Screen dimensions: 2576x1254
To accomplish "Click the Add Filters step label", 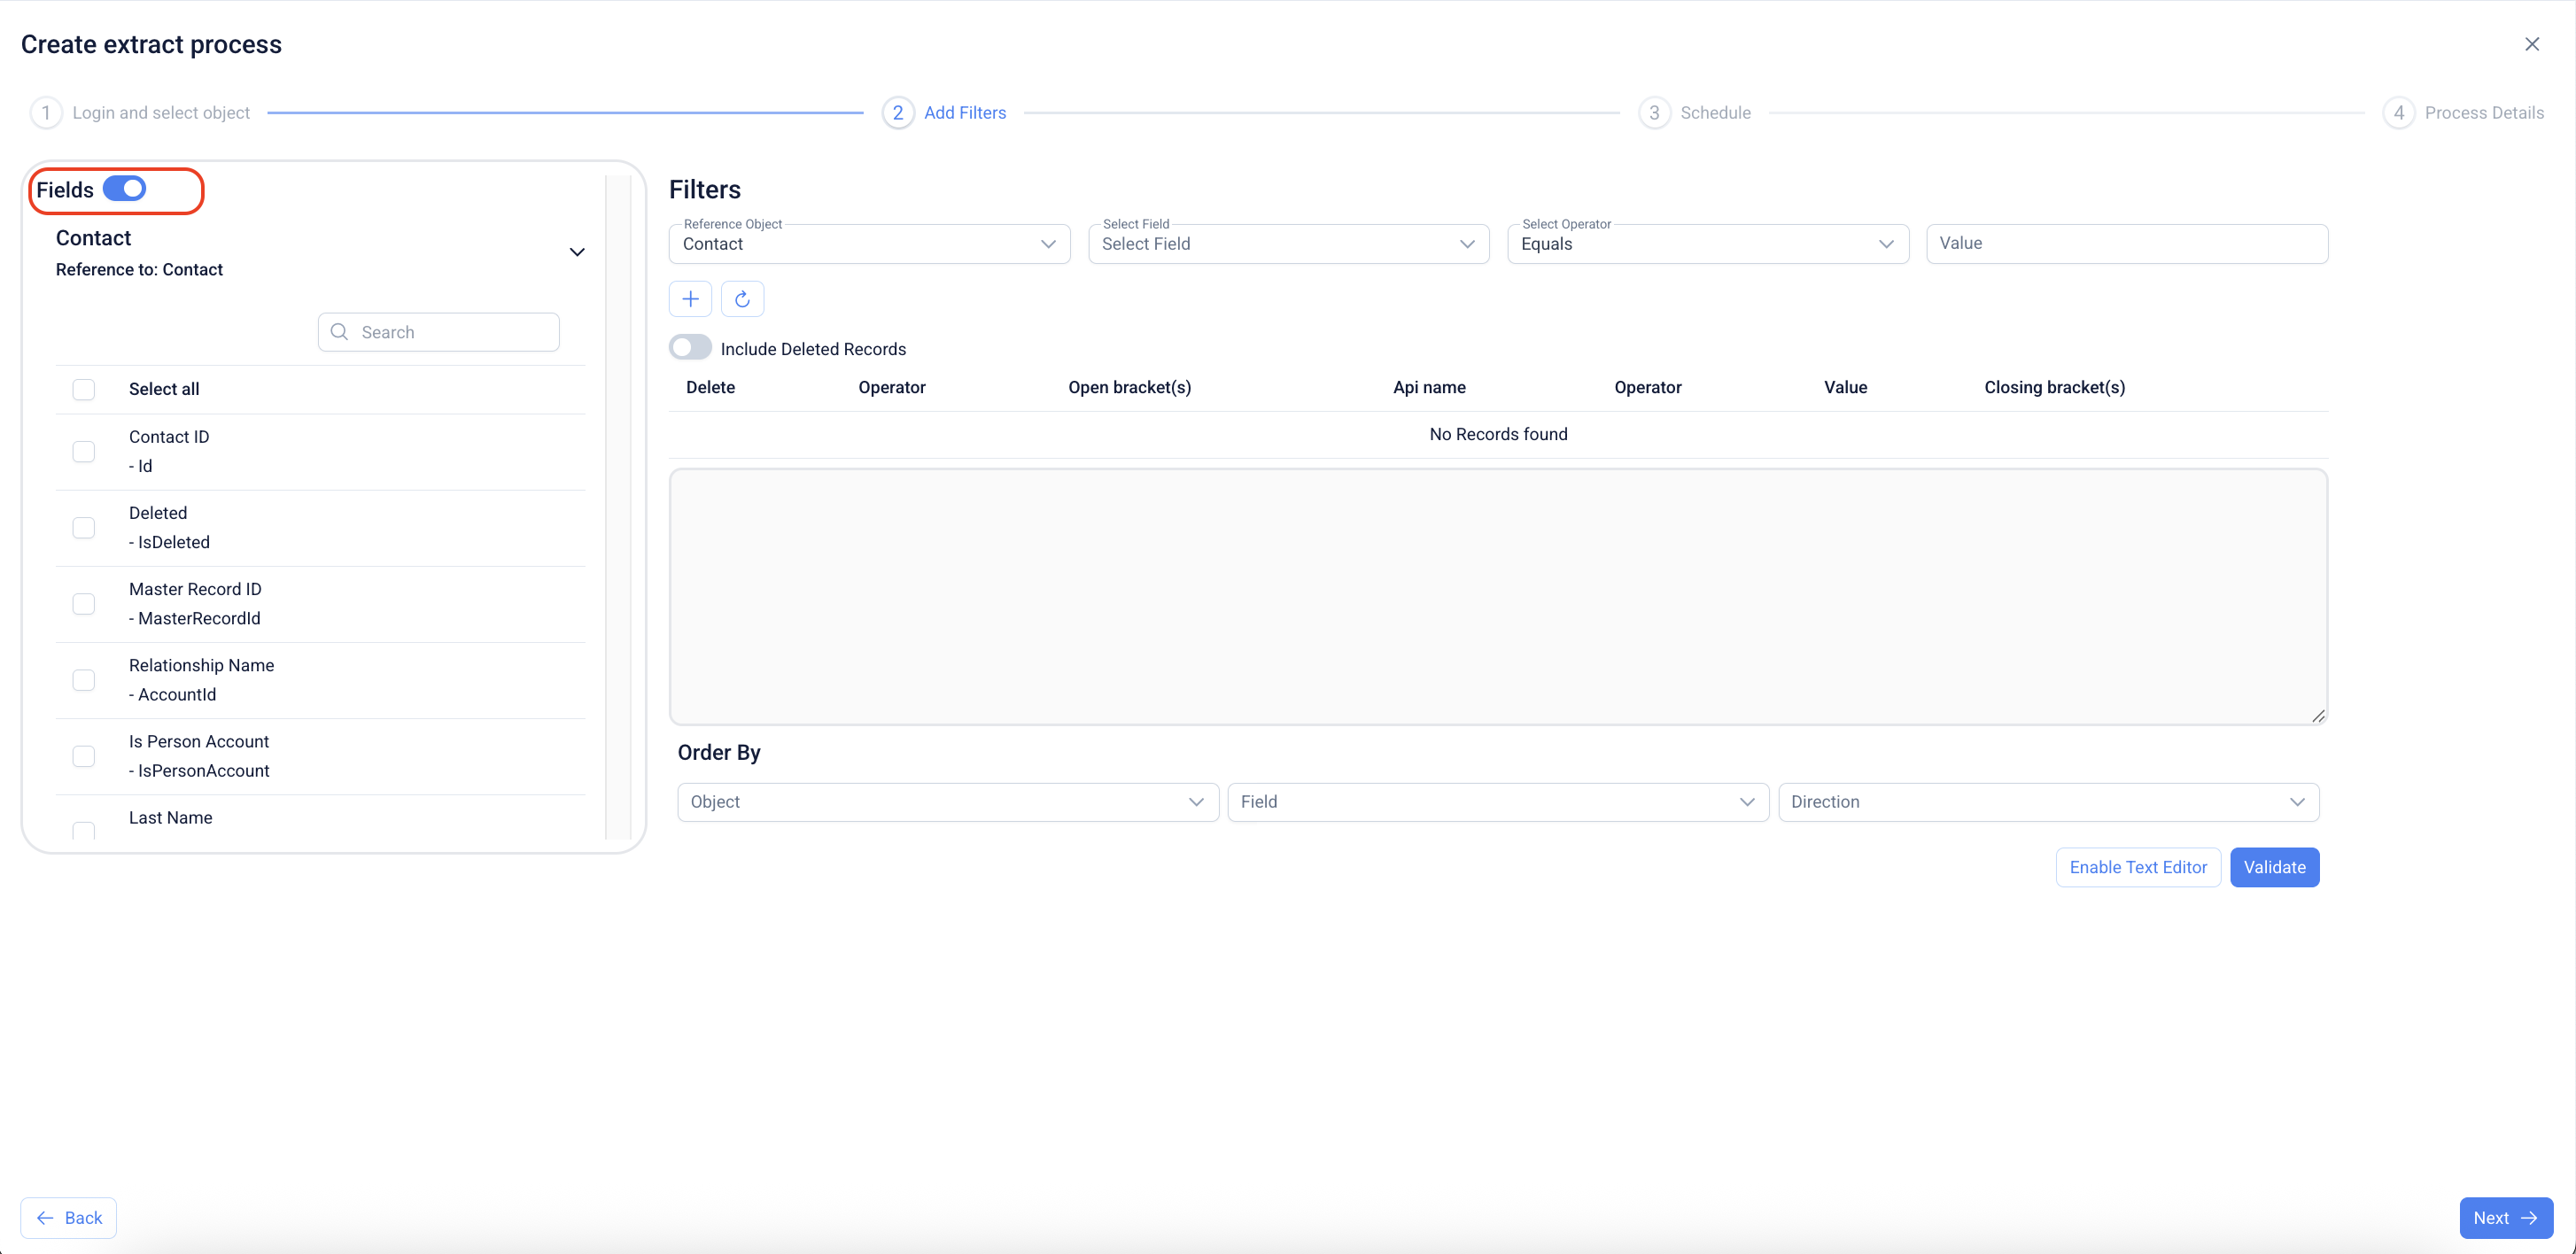I will [964, 113].
